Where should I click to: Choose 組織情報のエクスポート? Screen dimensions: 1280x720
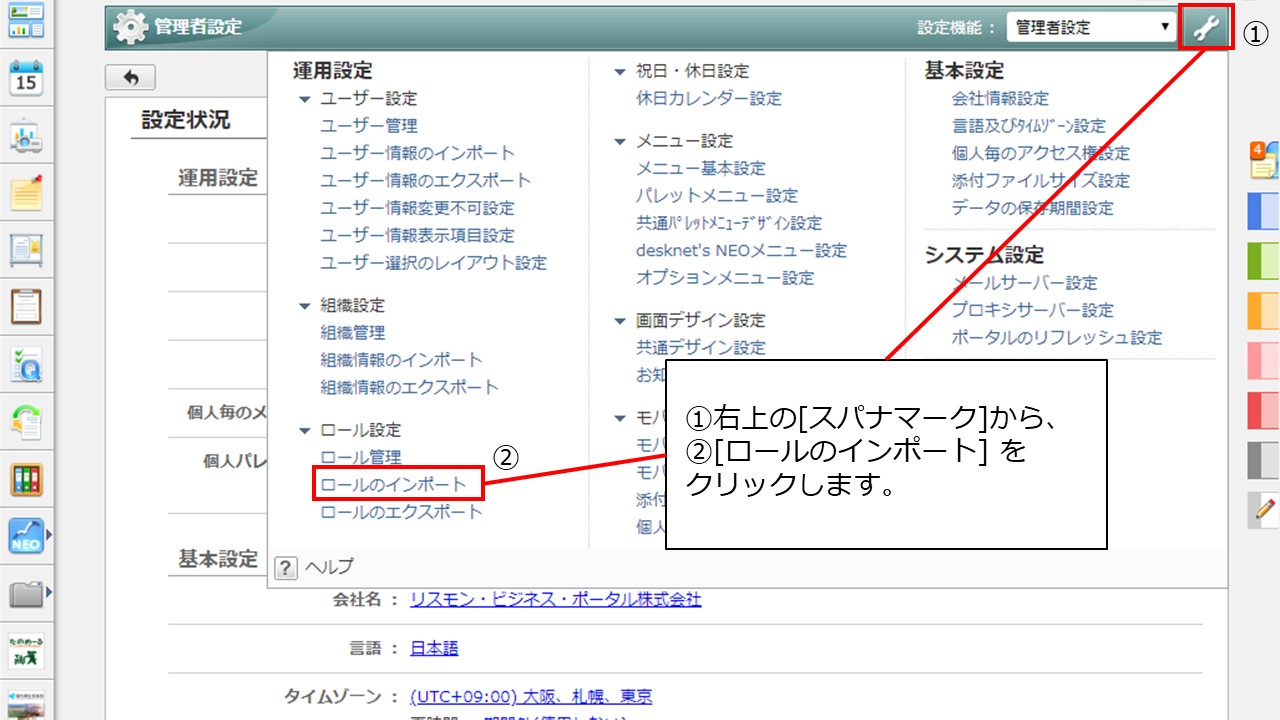(x=409, y=387)
